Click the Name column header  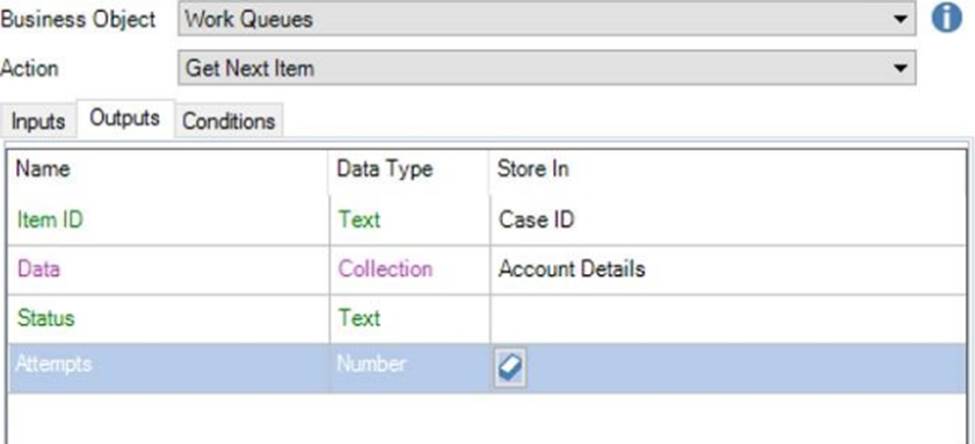point(168,169)
